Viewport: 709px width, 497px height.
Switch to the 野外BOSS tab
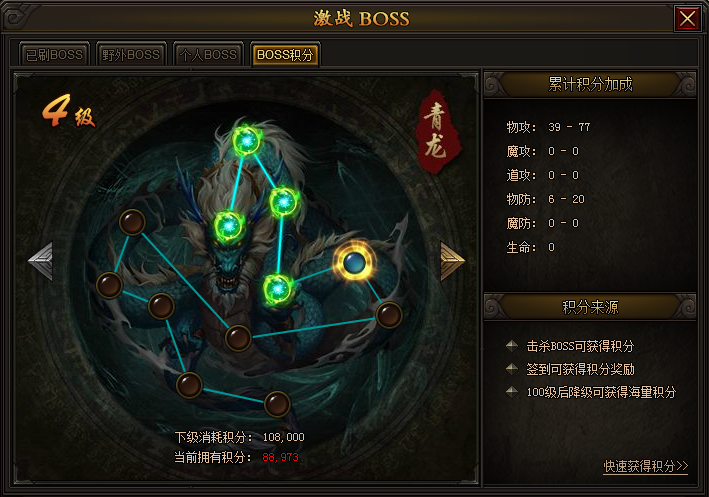(x=131, y=55)
